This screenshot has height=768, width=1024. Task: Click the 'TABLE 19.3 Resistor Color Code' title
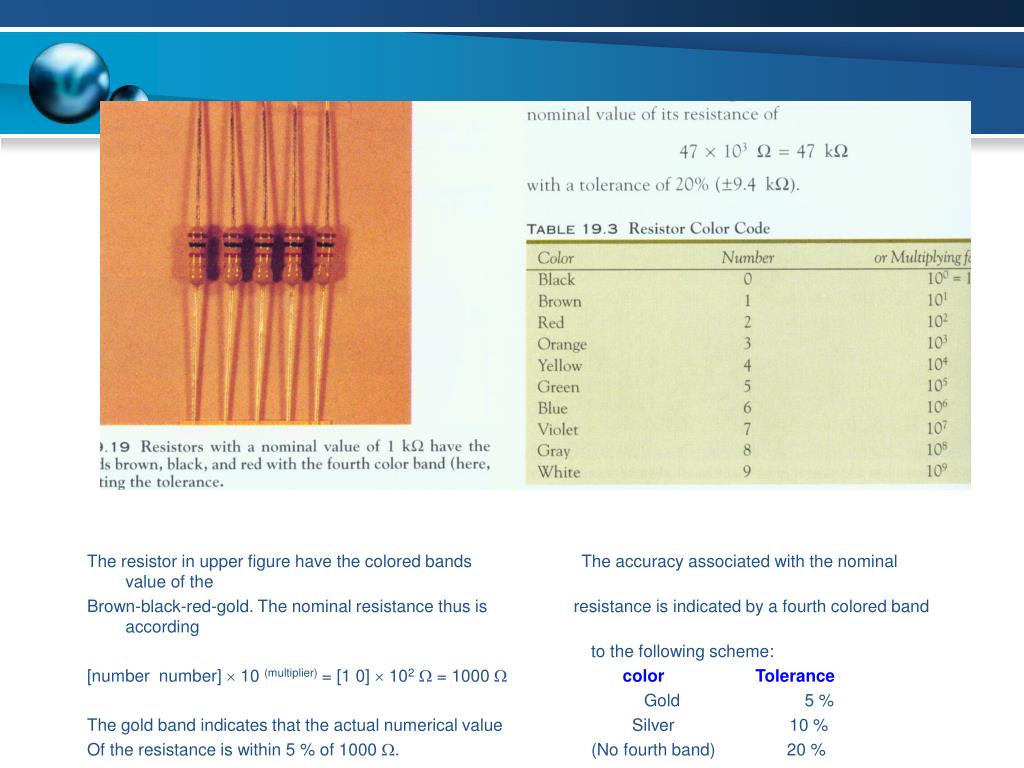tap(648, 229)
